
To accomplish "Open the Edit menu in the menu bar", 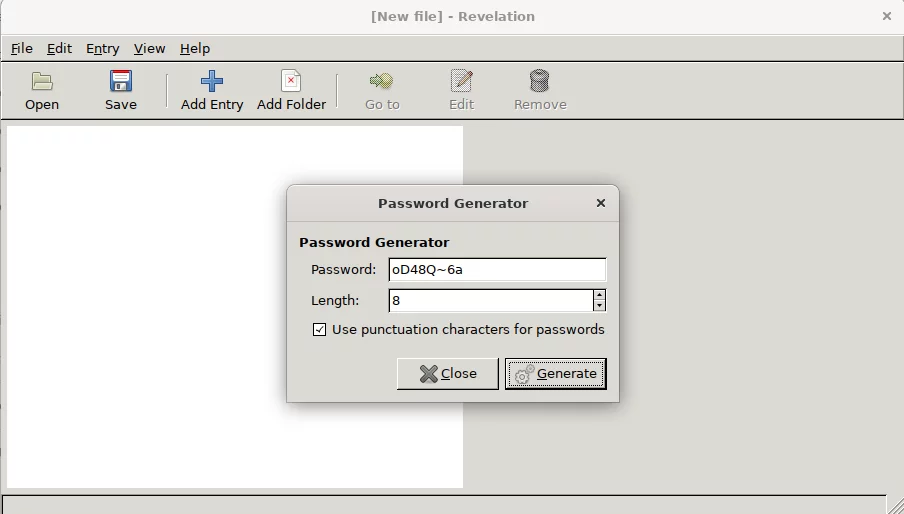I will 59,48.
